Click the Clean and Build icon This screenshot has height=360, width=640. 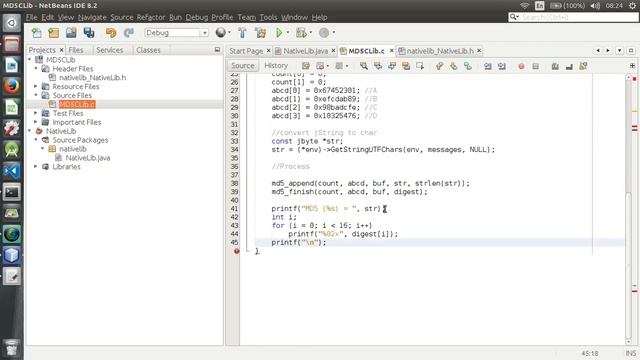tap(260, 33)
